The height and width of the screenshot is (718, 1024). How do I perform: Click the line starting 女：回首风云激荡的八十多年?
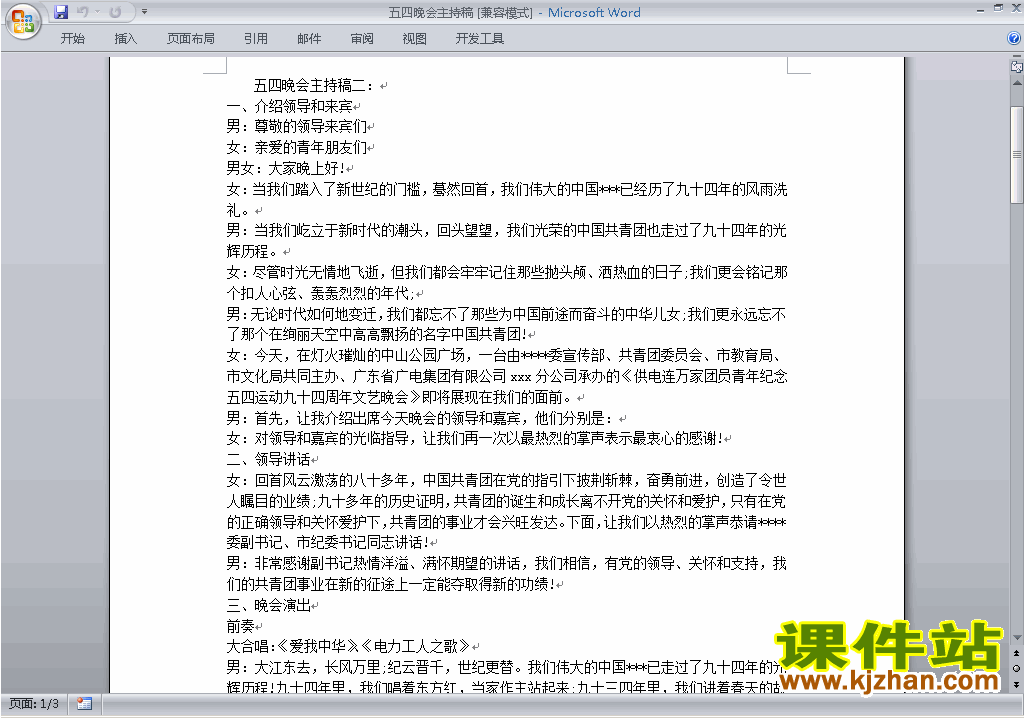(x=507, y=480)
